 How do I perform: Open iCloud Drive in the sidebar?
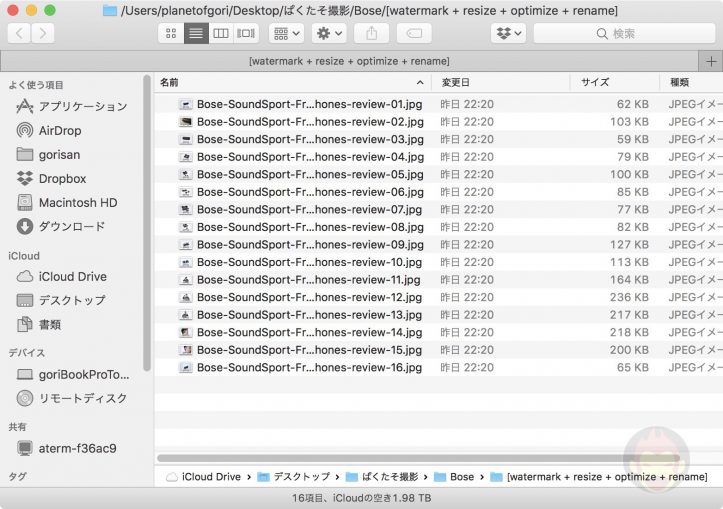point(62,276)
